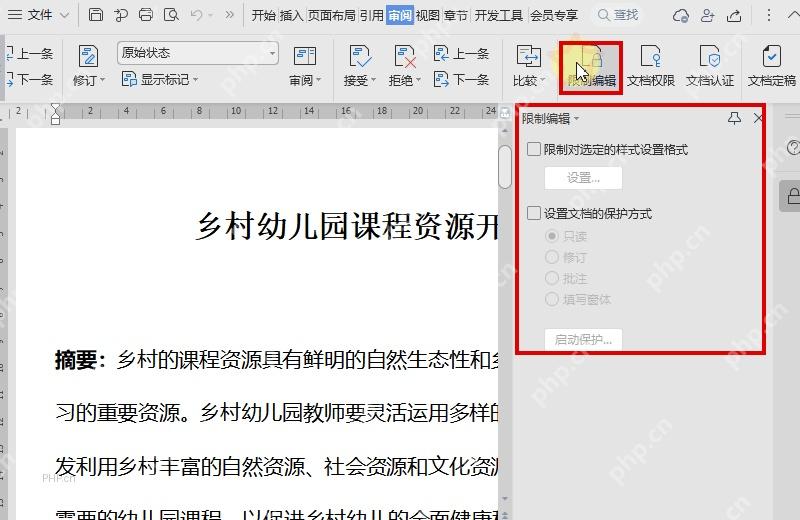Expand the arrow beside 文件
This screenshot has height=520, width=800.
pyautogui.click(x=65, y=15)
